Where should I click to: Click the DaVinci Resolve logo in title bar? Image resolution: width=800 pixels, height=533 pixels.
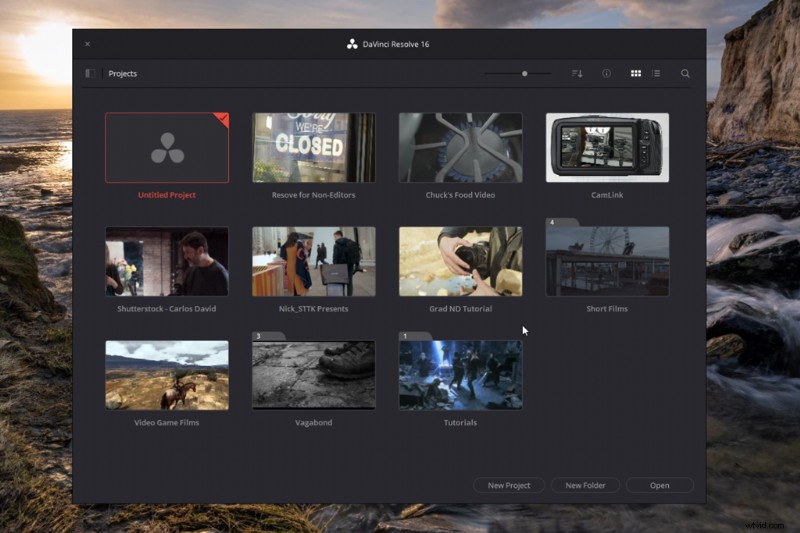[x=352, y=44]
